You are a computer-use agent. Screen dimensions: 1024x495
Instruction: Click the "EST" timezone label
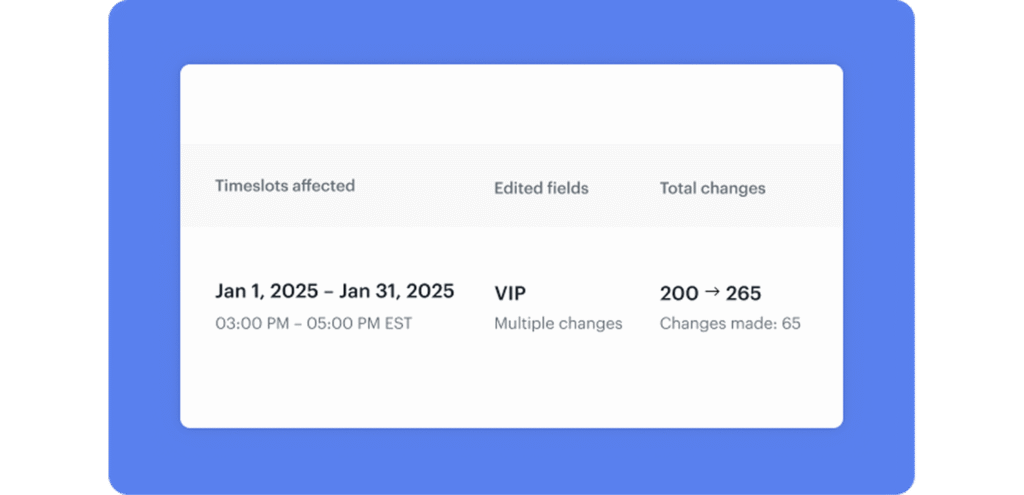click(397, 323)
